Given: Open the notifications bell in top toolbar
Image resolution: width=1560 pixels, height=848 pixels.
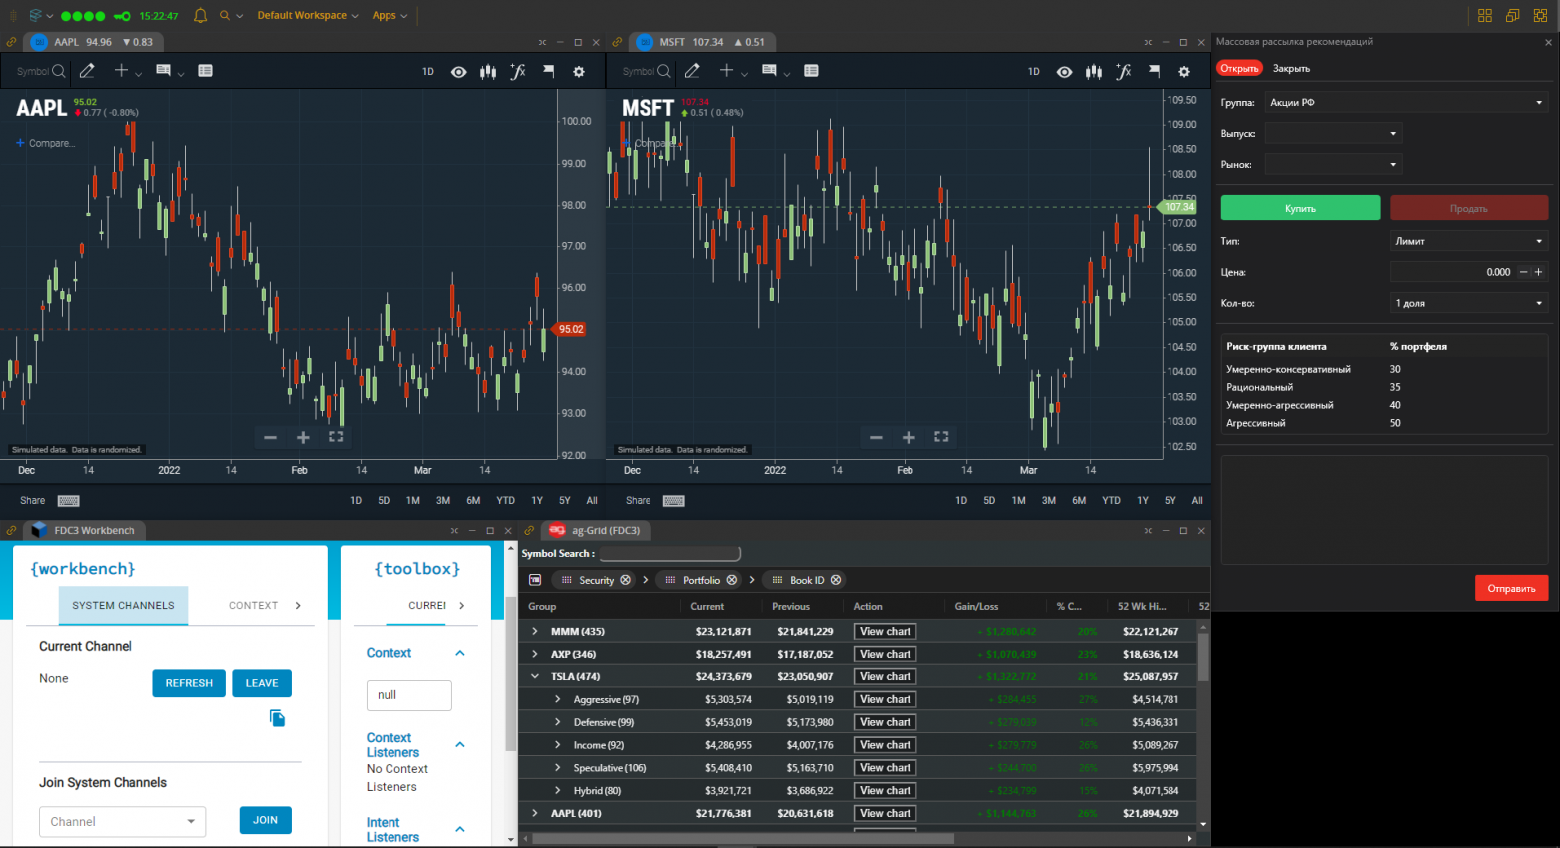Looking at the screenshot, I should [x=200, y=15].
